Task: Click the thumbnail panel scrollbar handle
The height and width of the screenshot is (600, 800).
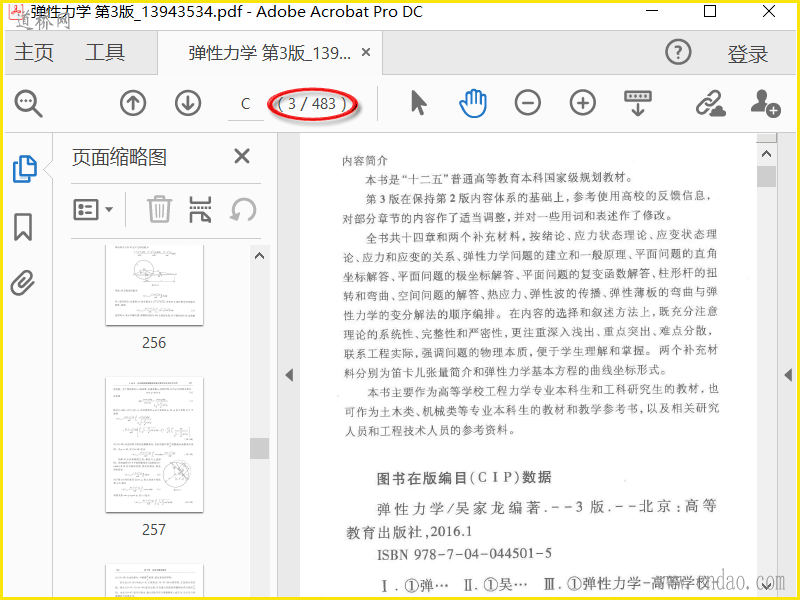Action: pyautogui.click(x=259, y=448)
